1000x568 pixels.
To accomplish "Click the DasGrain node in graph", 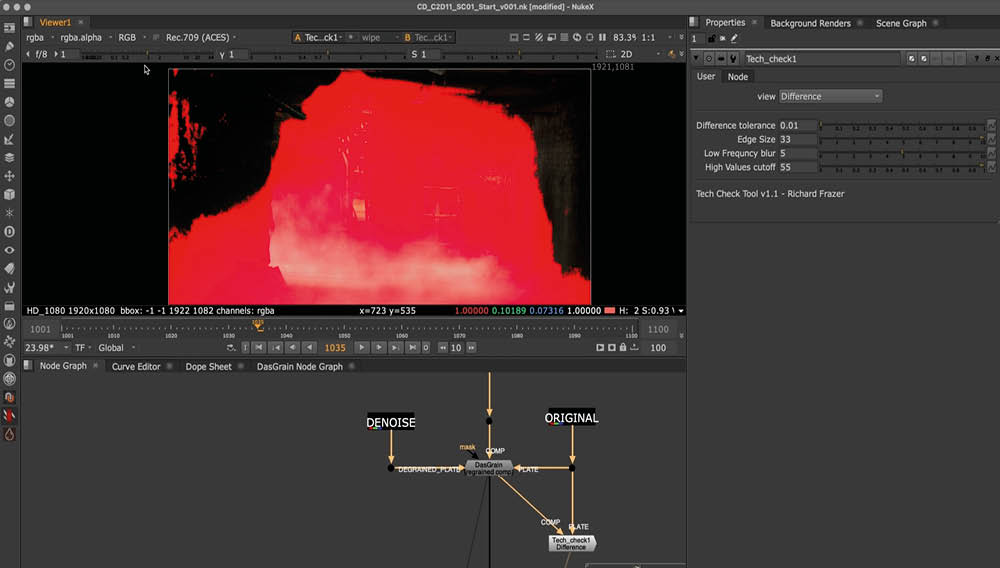I will tap(488, 467).
